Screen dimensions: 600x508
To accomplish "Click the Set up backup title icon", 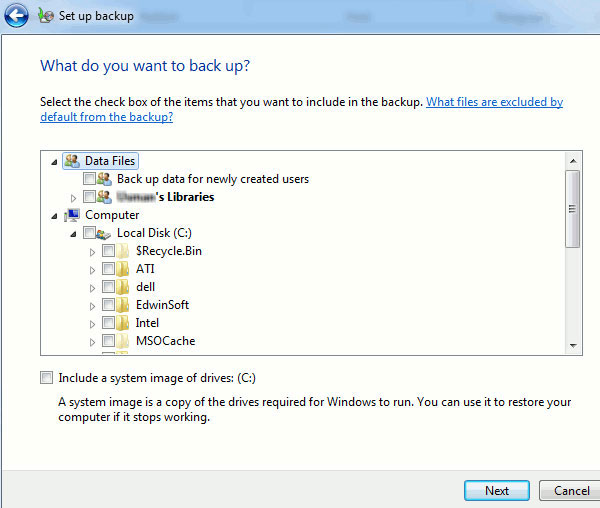I will (x=46, y=16).
